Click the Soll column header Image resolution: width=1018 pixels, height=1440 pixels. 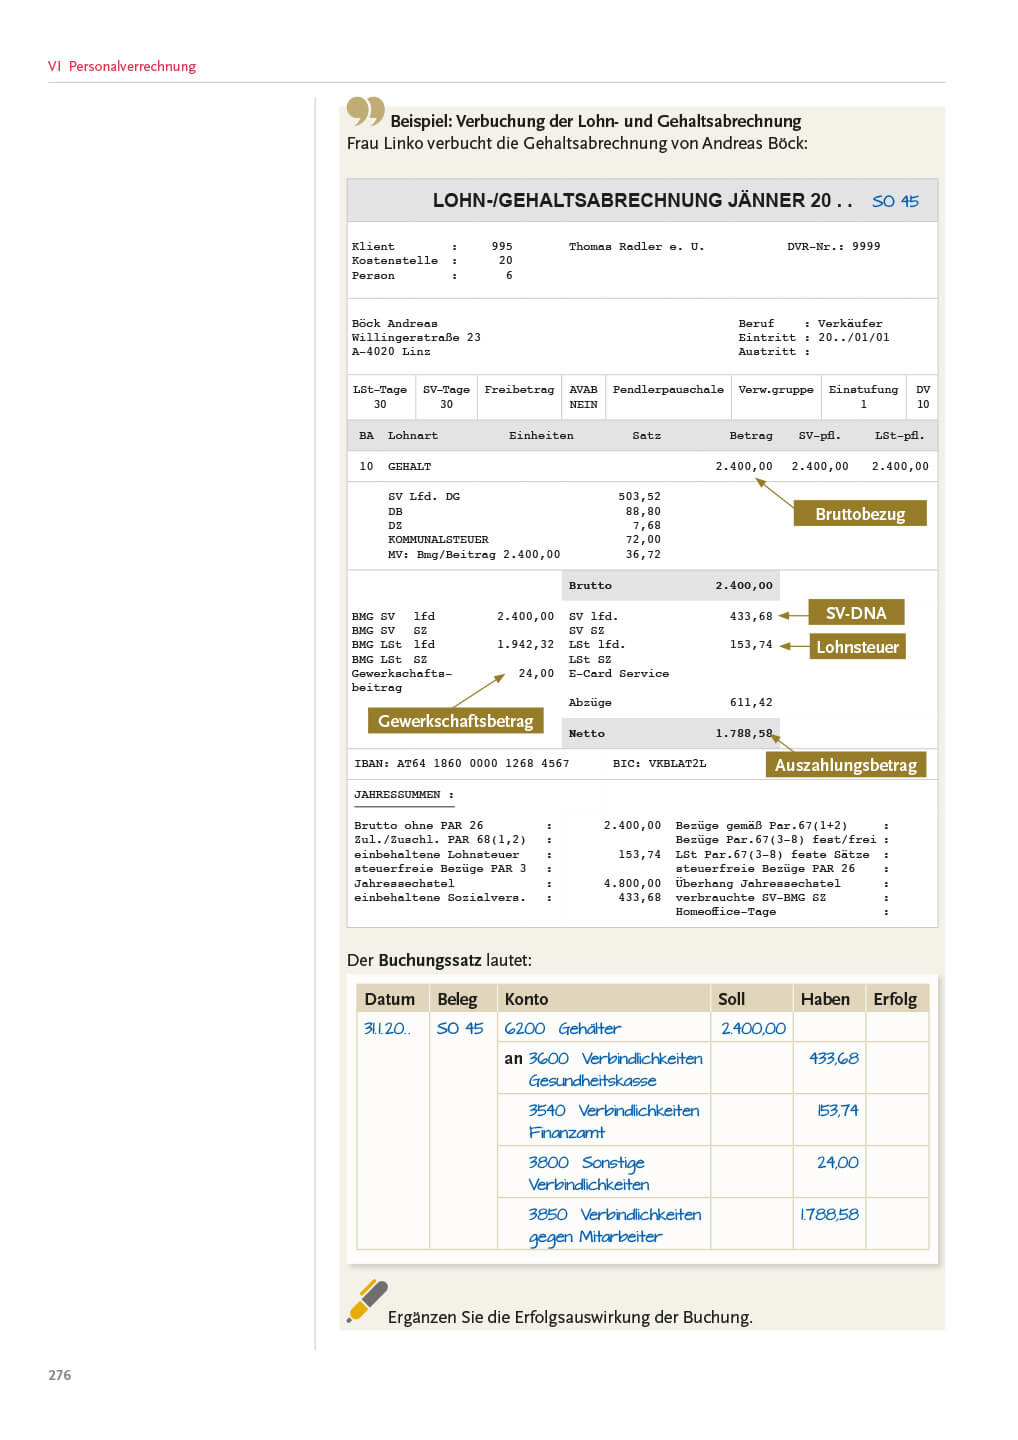(x=731, y=999)
